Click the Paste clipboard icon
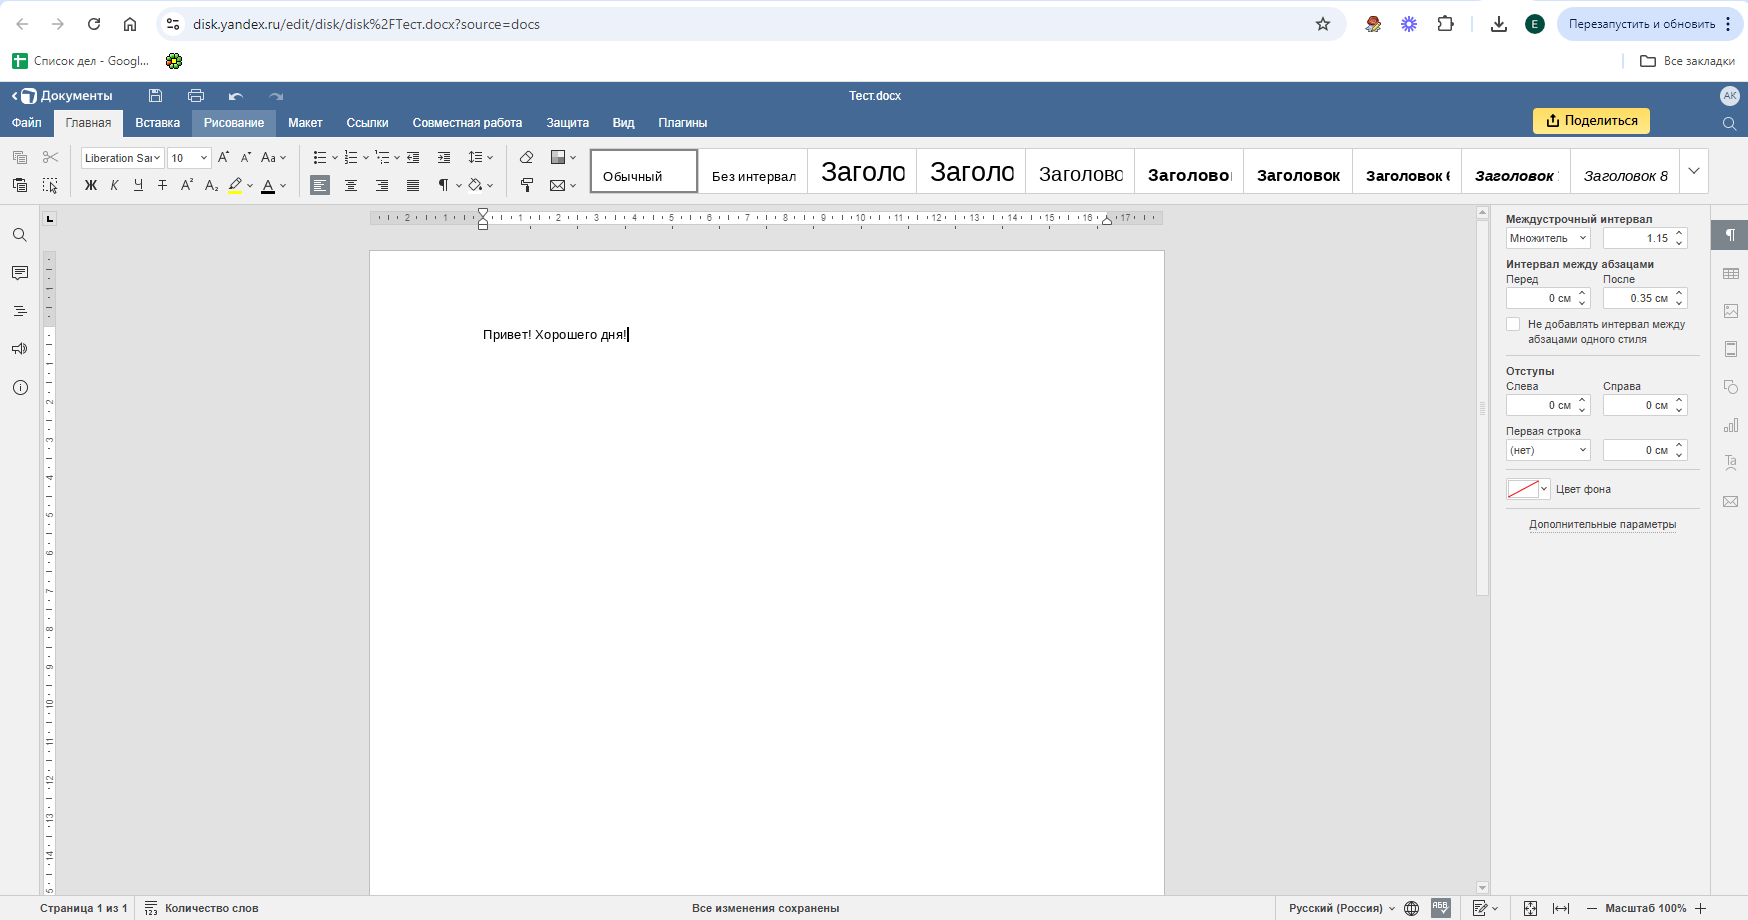1748x920 pixels. click(x=20, y=185)
